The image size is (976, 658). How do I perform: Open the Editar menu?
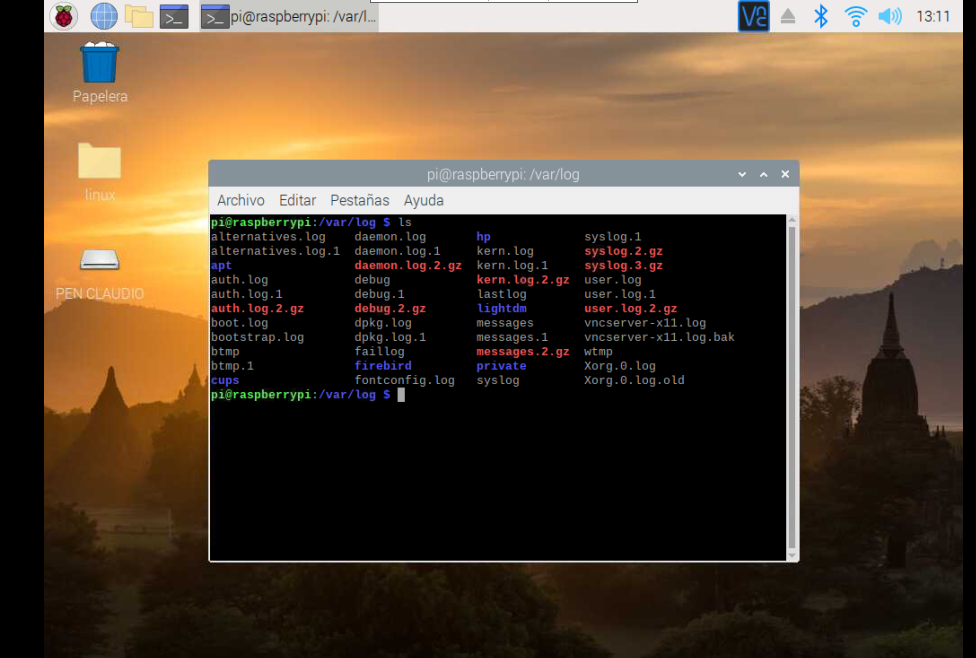pyautogui.click(x=297, y=200)
